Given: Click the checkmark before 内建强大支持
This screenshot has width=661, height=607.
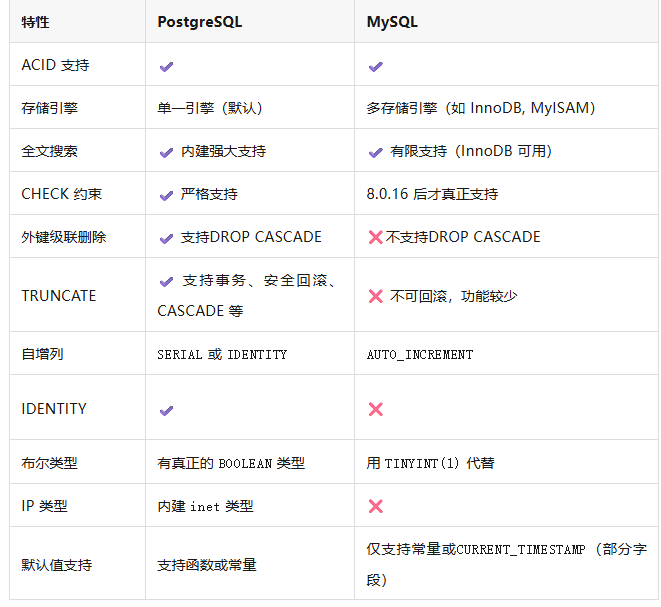Looking at the screenshot, I should coord(166,152).
